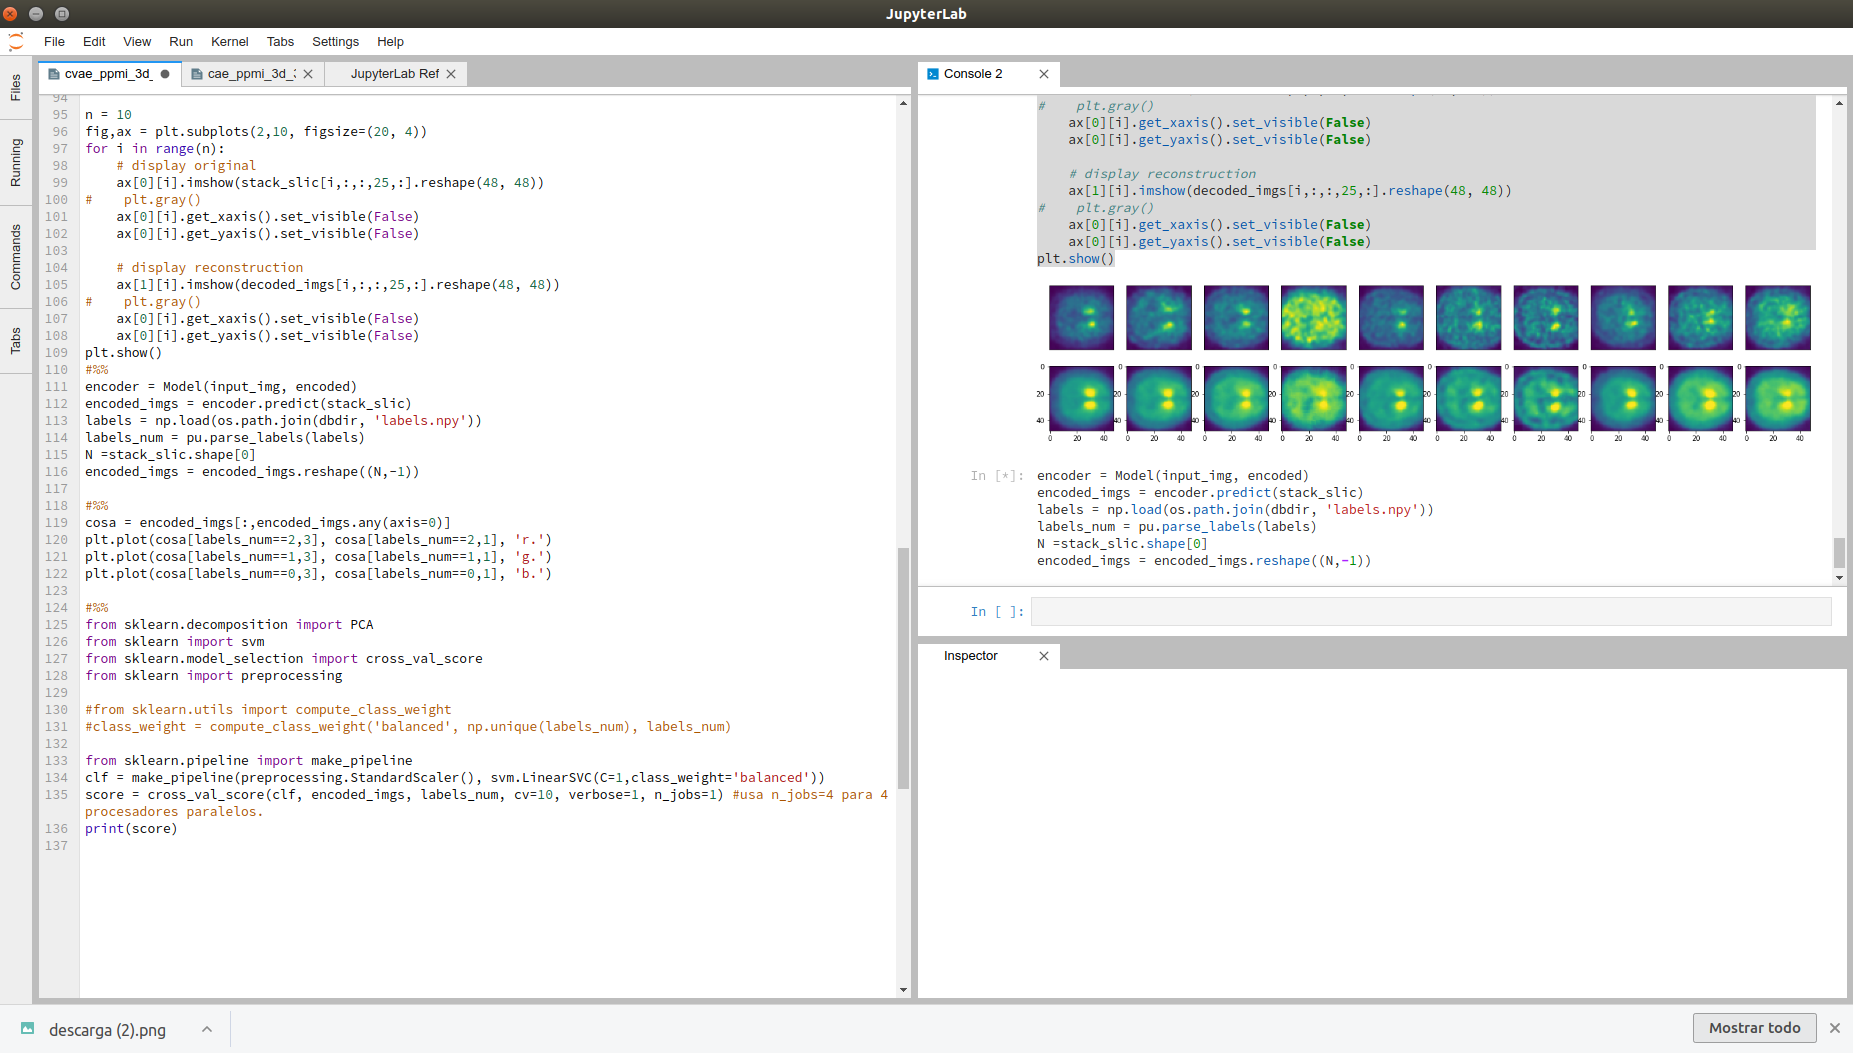The width and height of the screenshot is (1853, 1053).
Task: Open the Run menu
Action: [181, 42]
